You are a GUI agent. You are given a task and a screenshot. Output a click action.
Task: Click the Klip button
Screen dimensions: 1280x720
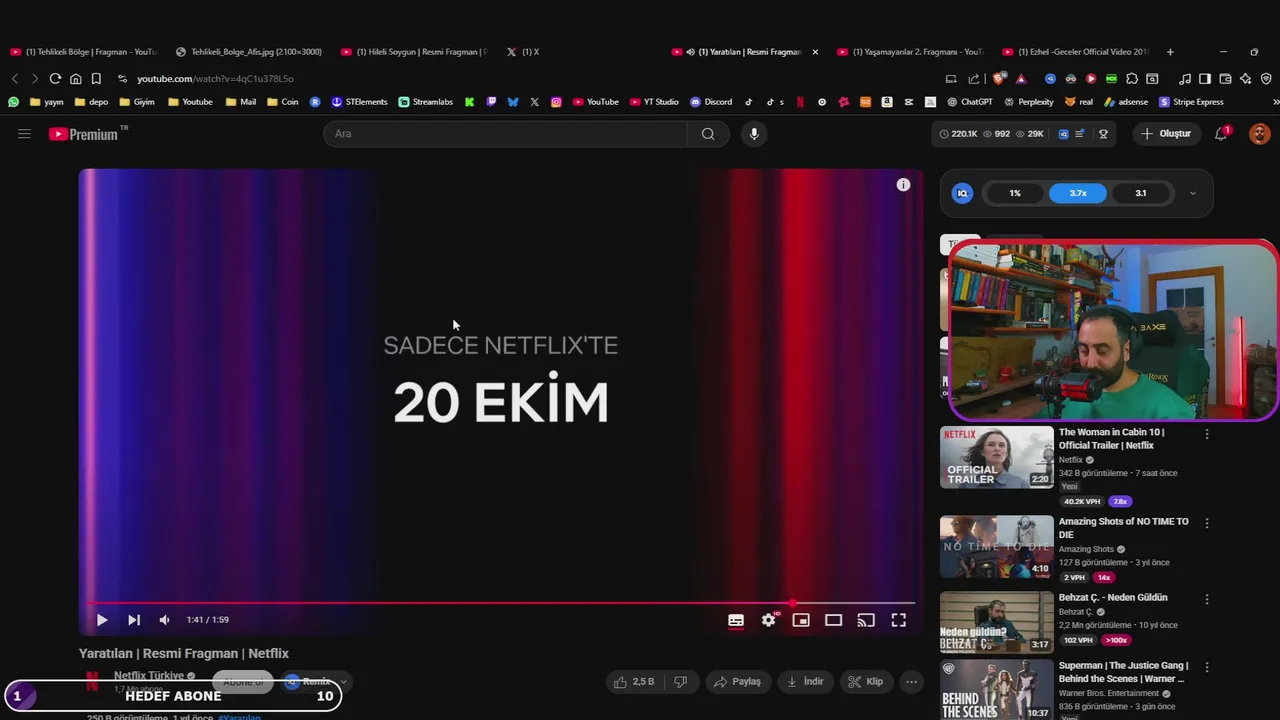[866, 682]
